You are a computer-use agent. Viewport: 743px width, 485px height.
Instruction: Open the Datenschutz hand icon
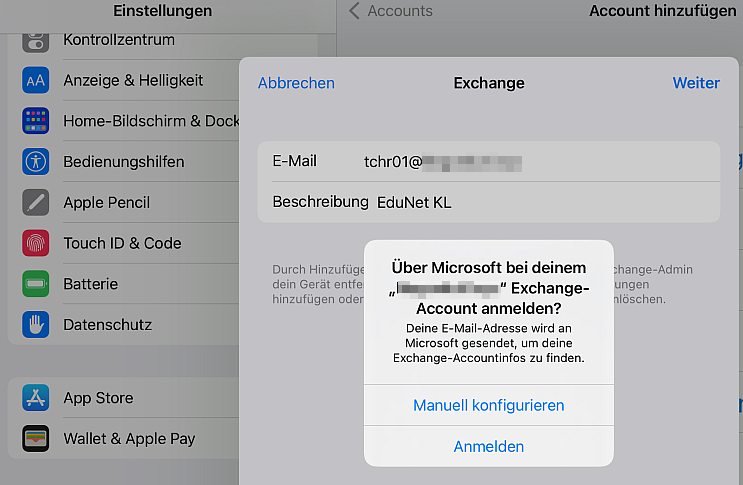(x=36, y=324)
